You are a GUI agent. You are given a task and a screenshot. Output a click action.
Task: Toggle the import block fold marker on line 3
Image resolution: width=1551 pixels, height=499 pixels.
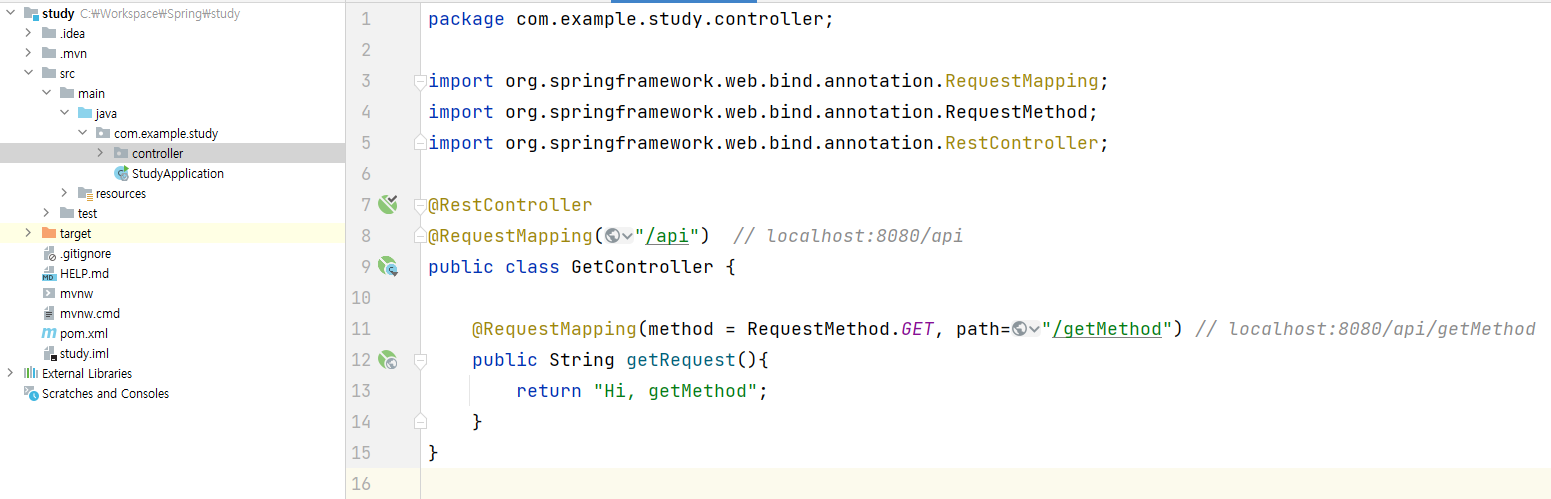click(420, 81)
